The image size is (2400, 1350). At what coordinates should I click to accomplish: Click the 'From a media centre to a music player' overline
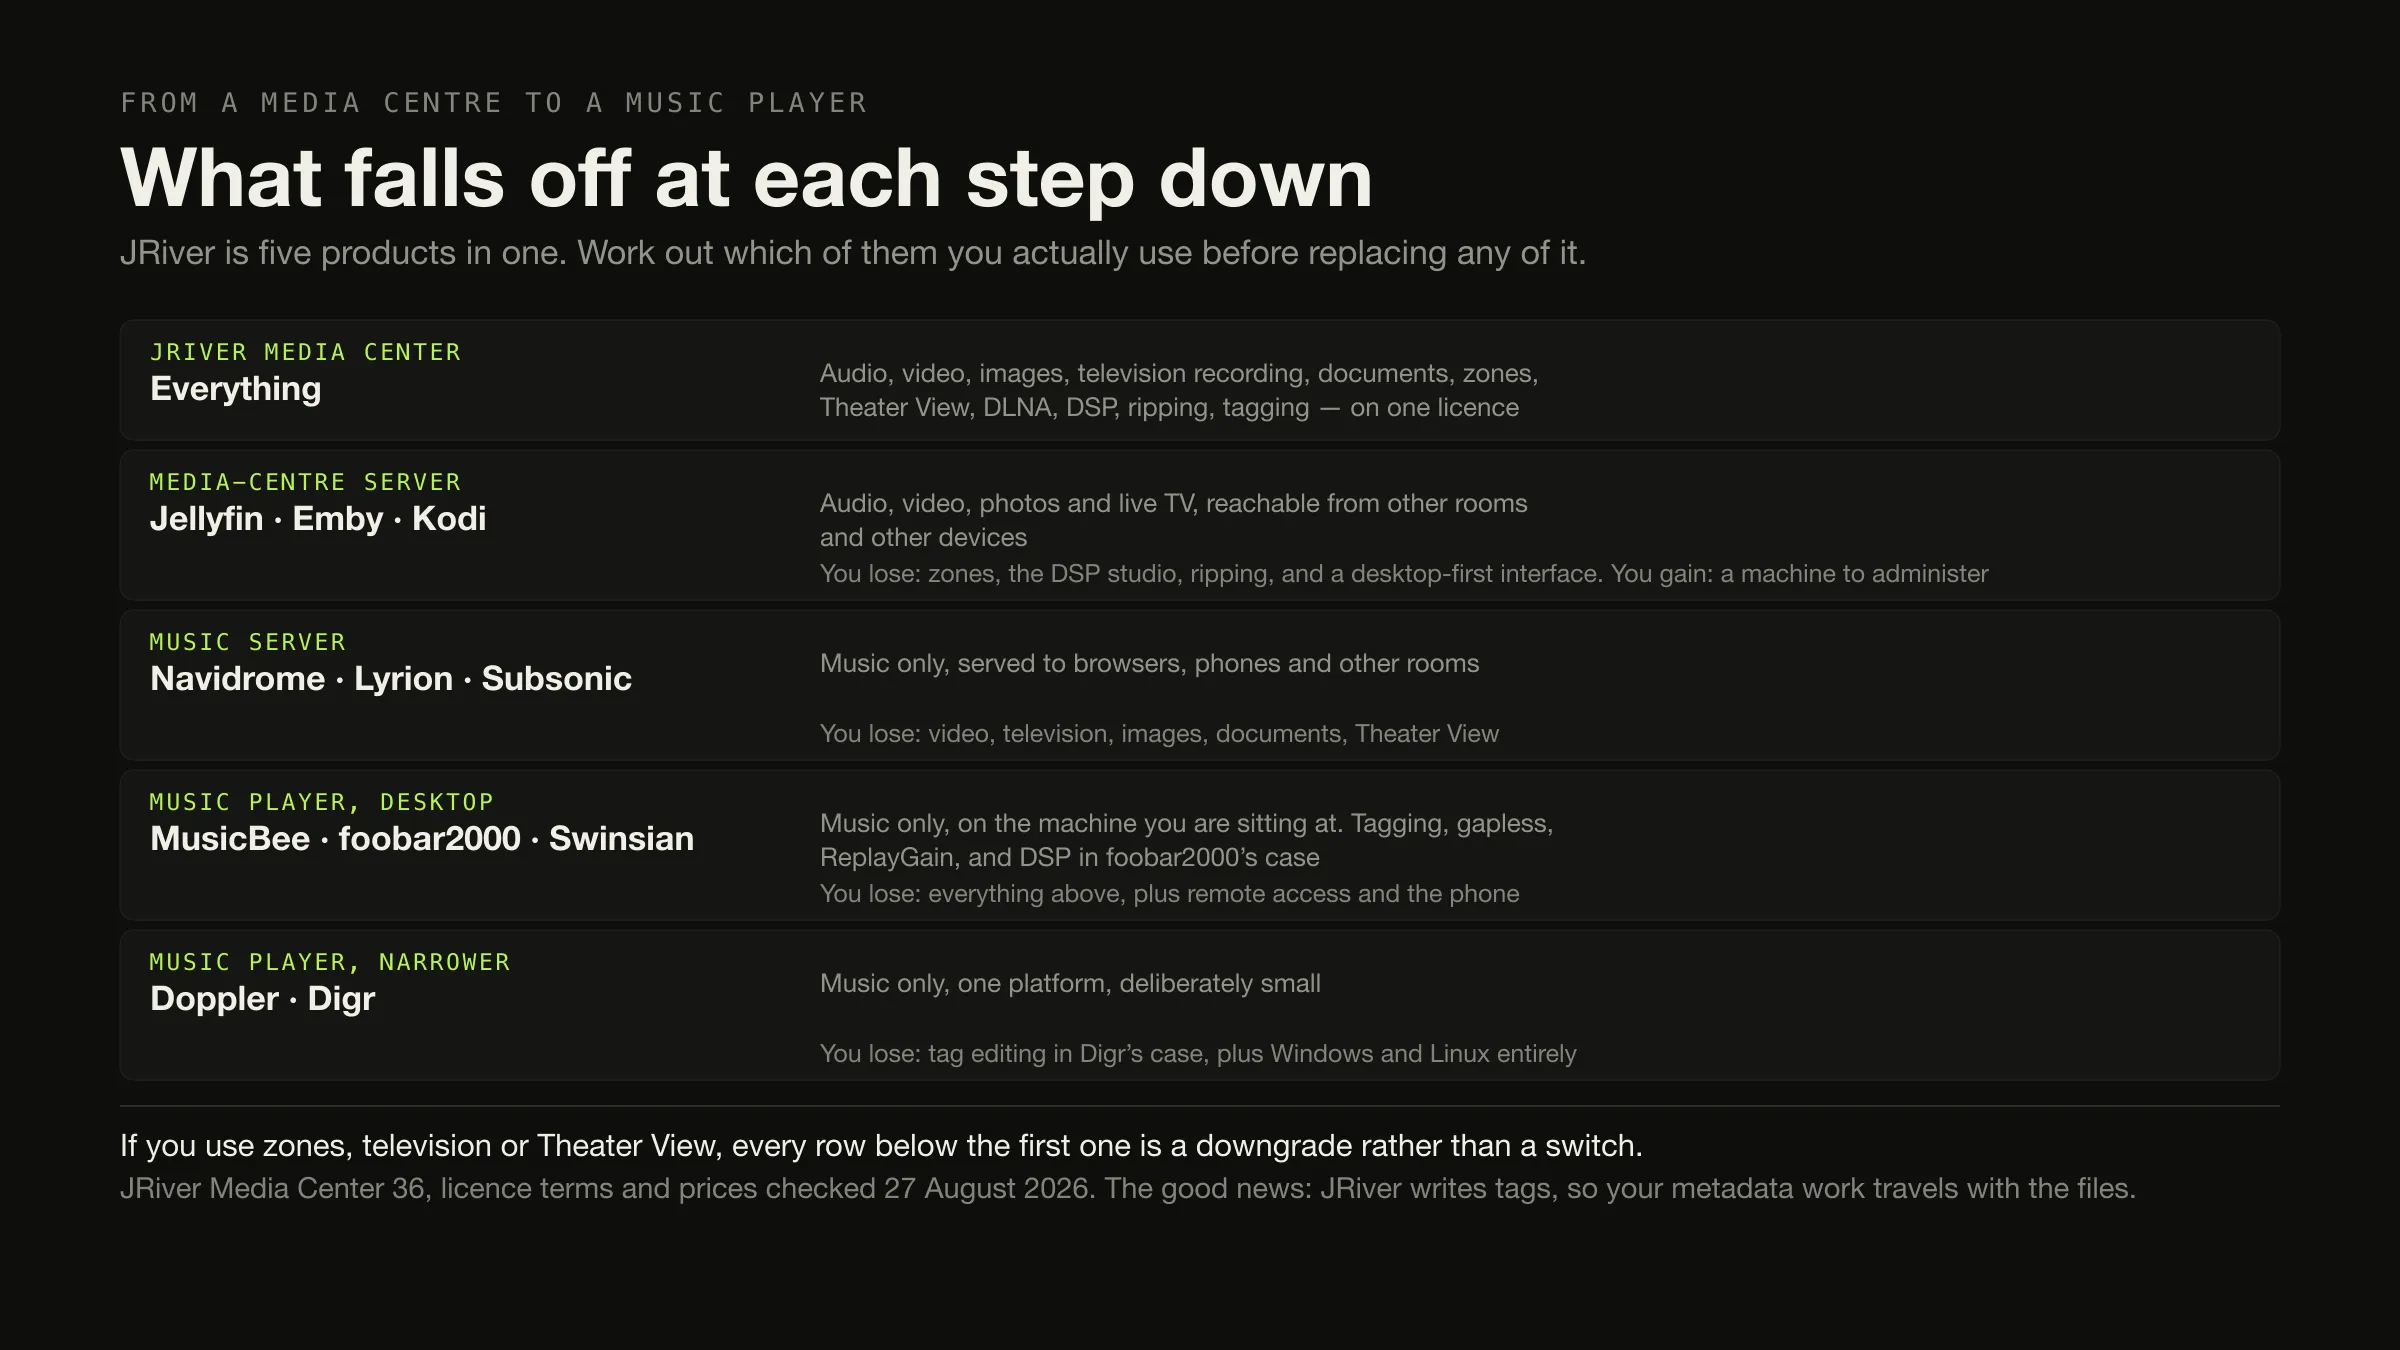pos(494,103)
